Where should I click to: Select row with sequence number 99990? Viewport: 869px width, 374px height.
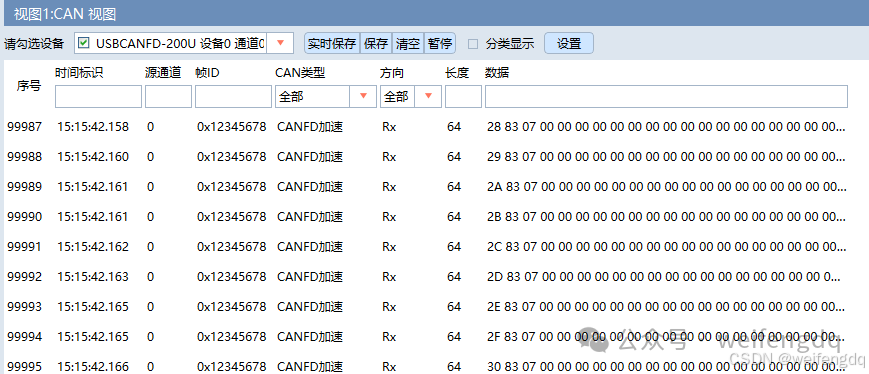426,217
